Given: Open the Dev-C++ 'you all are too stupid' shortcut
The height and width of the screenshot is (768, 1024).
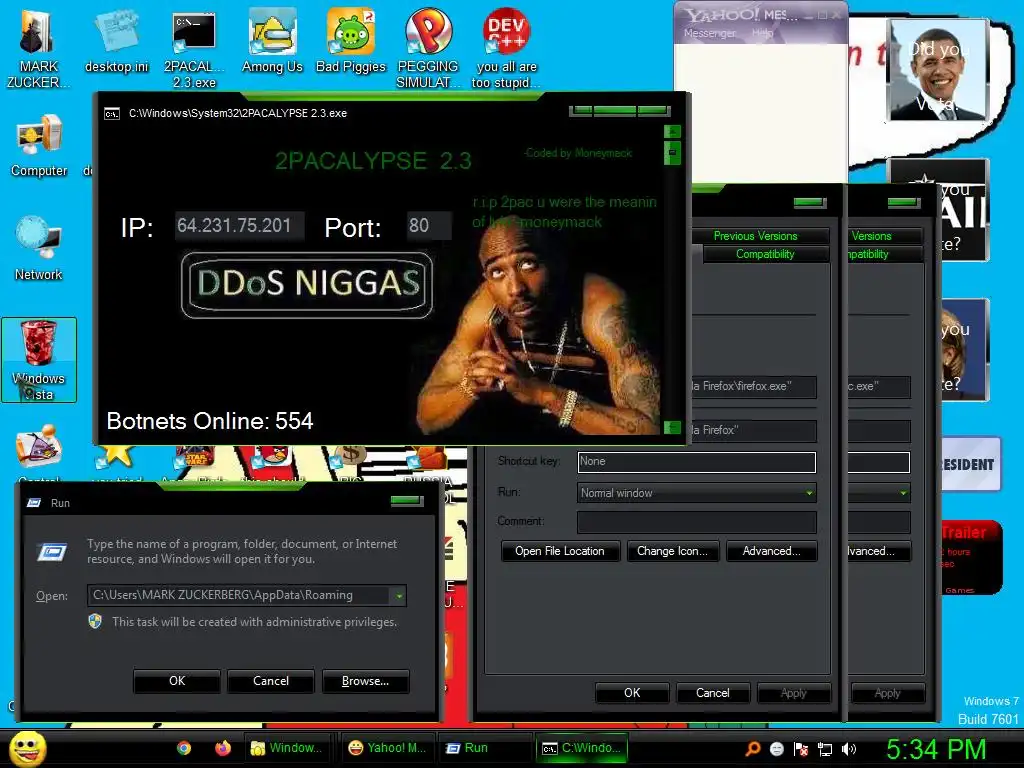Looking at the screenshot, I should pos(506,49).
